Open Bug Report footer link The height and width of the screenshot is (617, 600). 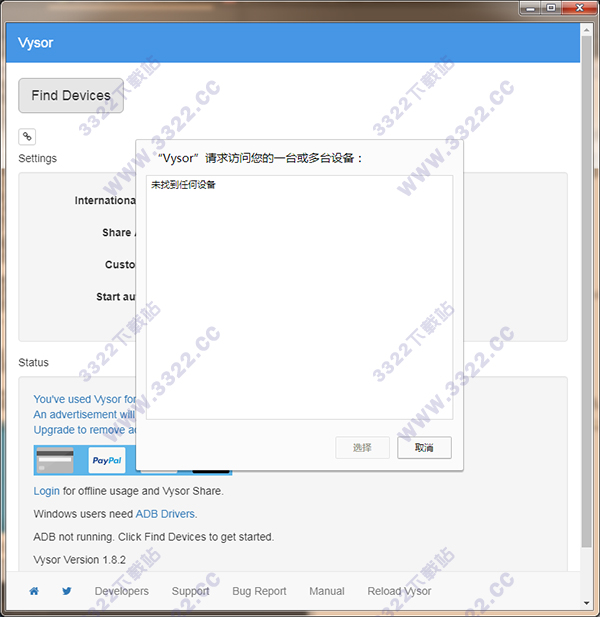pyautogui.click(x=259, y=591)
